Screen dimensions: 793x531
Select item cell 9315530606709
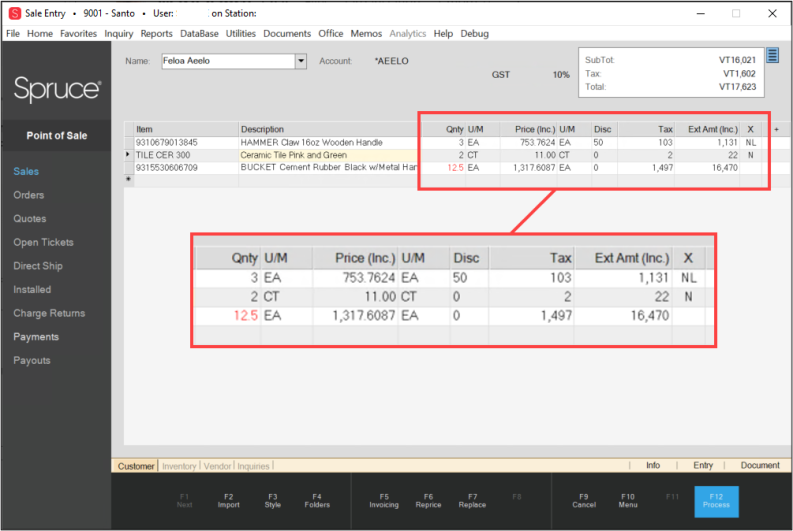(x=186, y=167)
